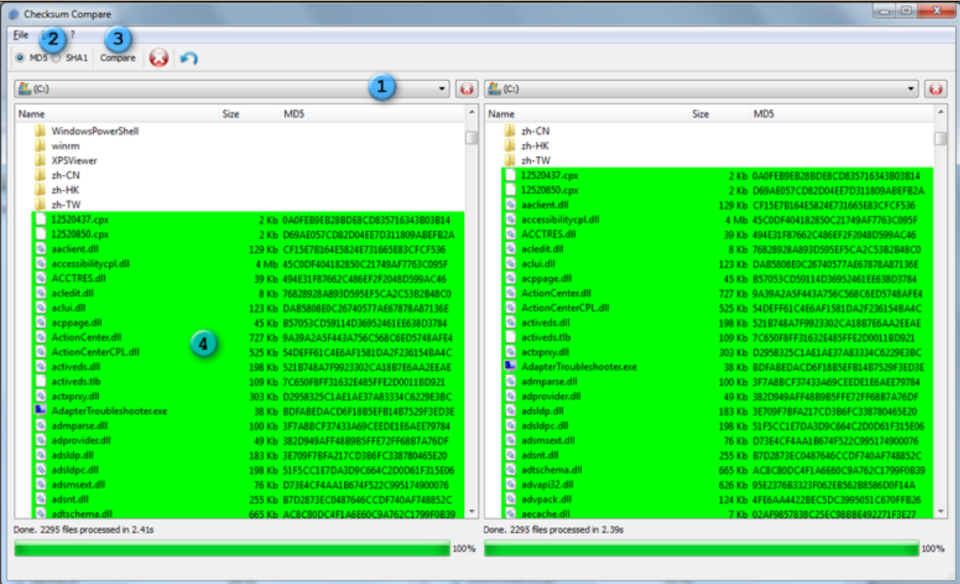Click the XPSViewer folder icon
960x584 pixels.
(x=40, y=160)
